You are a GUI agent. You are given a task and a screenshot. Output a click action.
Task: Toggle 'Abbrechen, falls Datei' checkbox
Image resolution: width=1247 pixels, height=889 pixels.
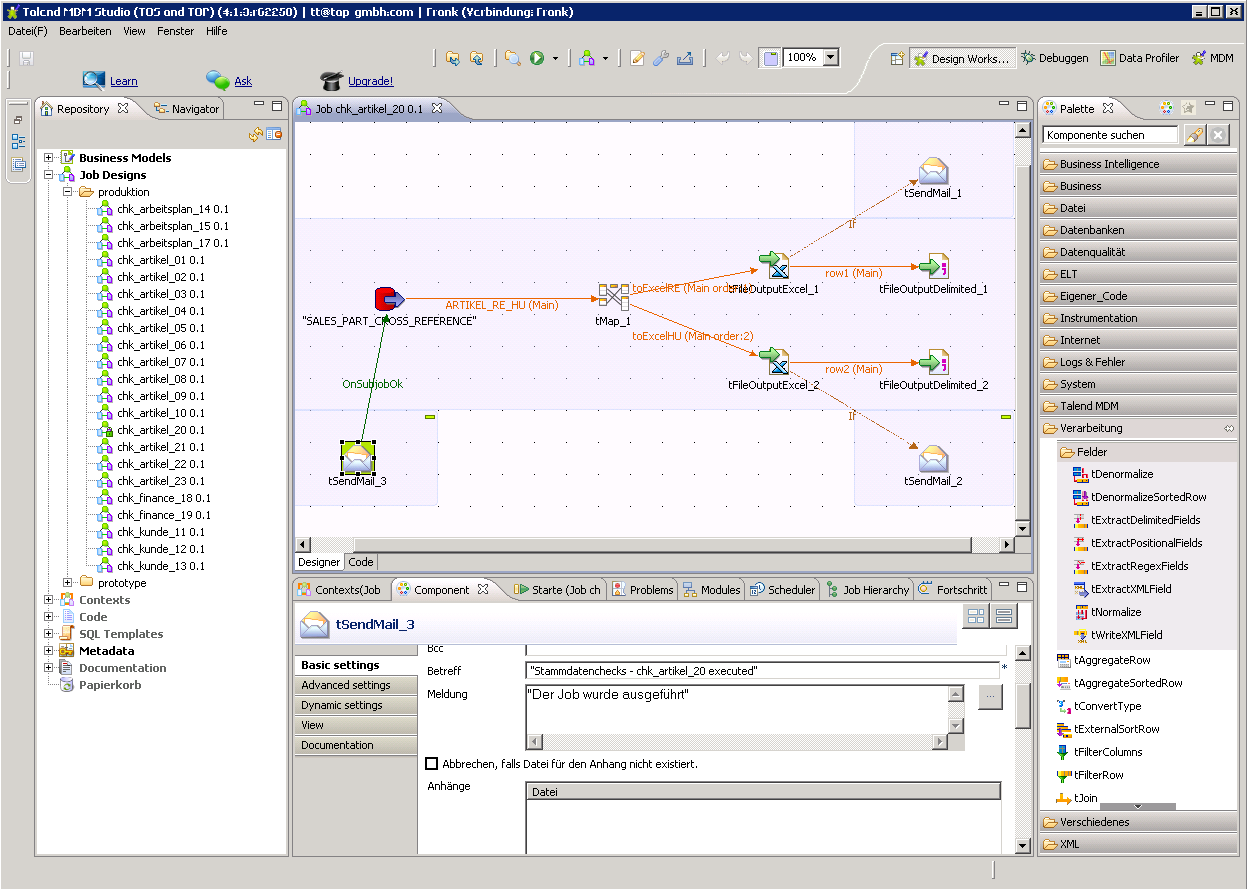tap(432, 763)
